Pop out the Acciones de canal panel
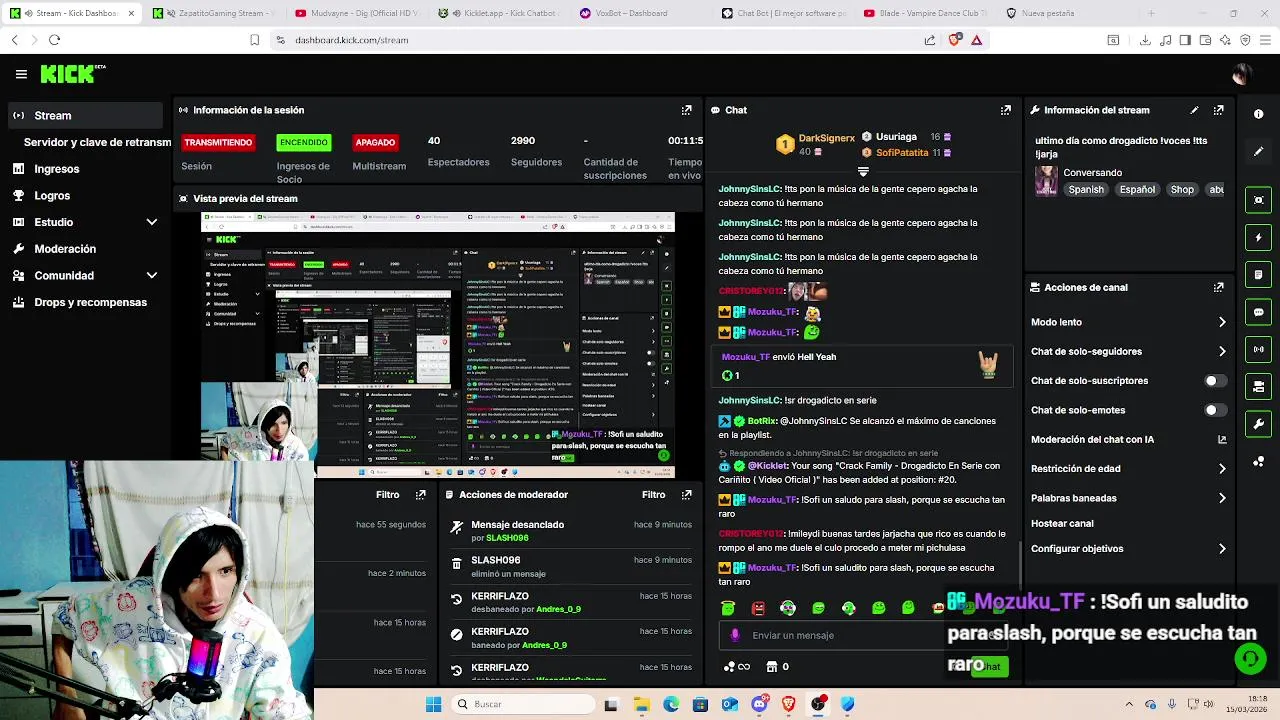1280x720 pixels. (x=1218, y=287)
